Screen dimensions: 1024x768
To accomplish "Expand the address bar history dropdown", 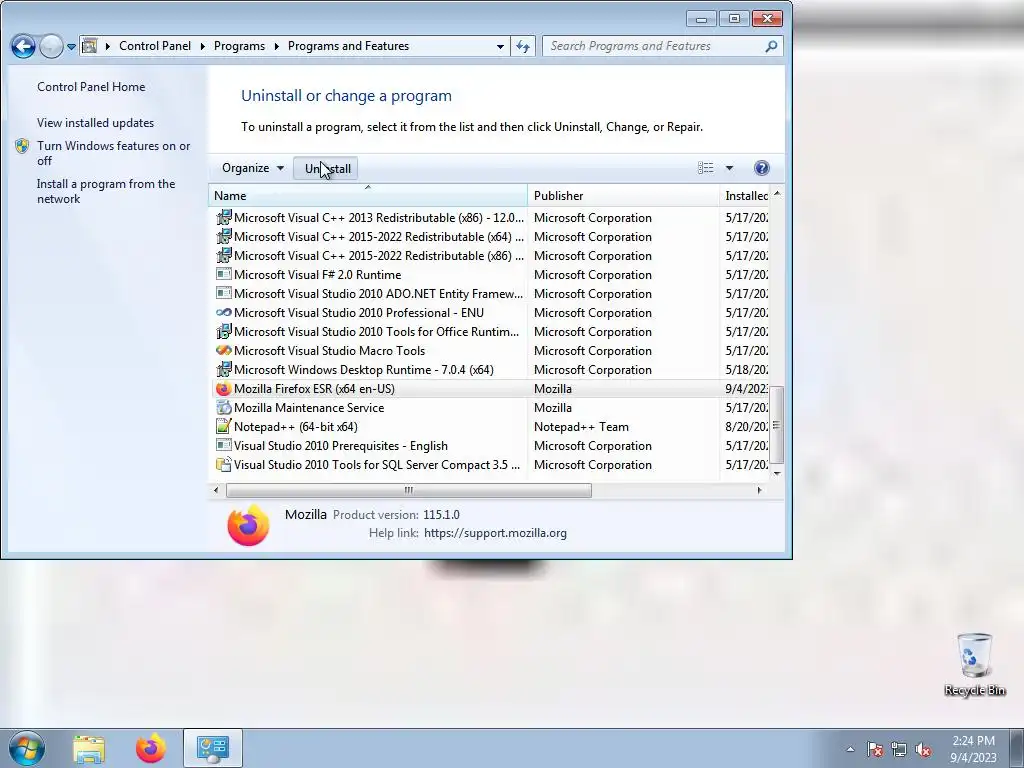I will tap(500, 46).
